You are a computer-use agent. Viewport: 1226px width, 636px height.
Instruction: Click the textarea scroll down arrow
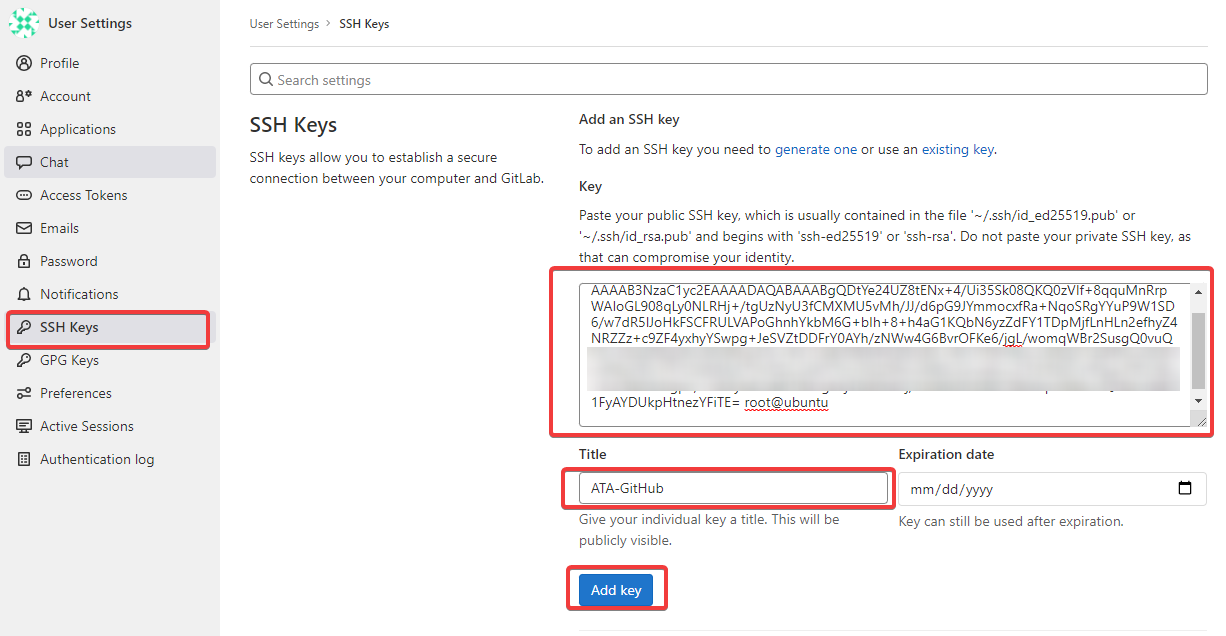pos(1199,401)
